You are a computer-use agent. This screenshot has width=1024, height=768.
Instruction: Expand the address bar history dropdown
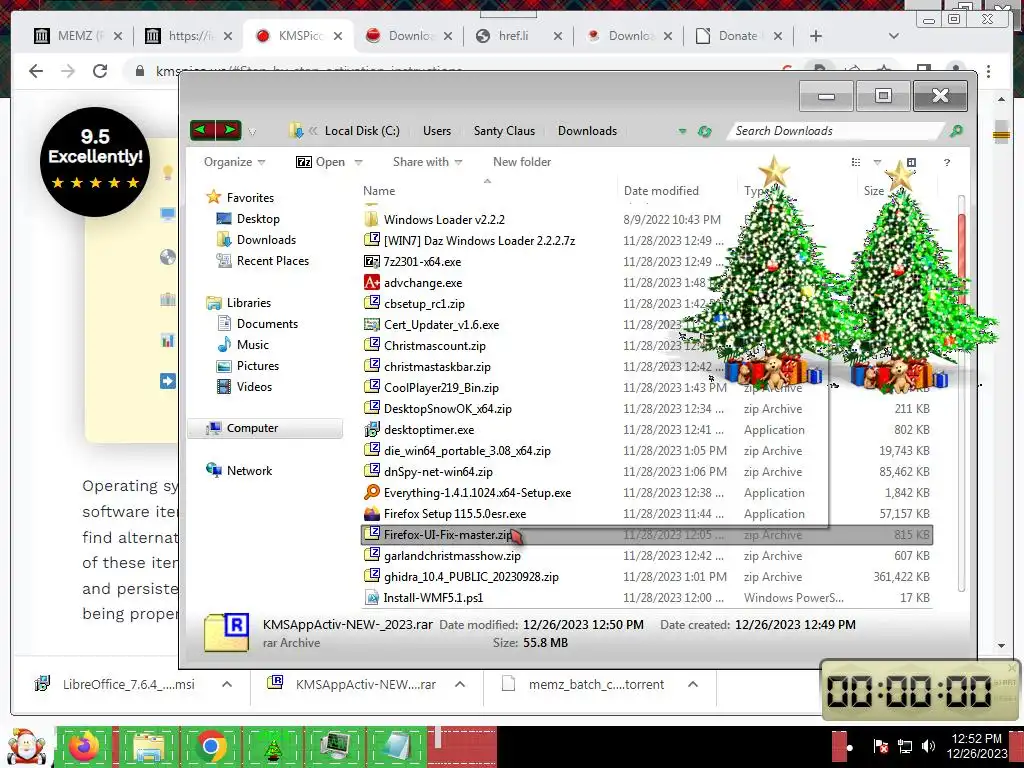tap(682, 131)
